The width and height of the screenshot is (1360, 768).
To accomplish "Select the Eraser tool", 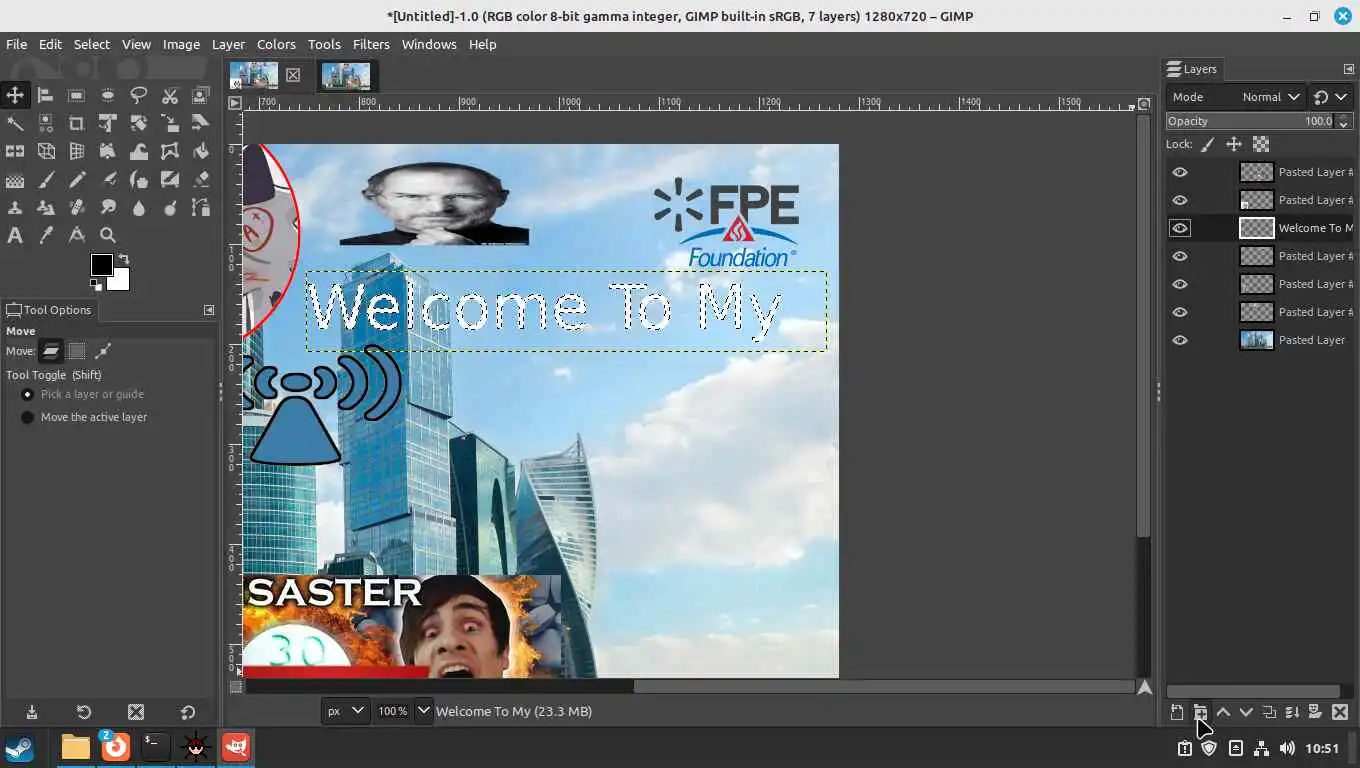I will pyautogui.click(x=200, y=179).
